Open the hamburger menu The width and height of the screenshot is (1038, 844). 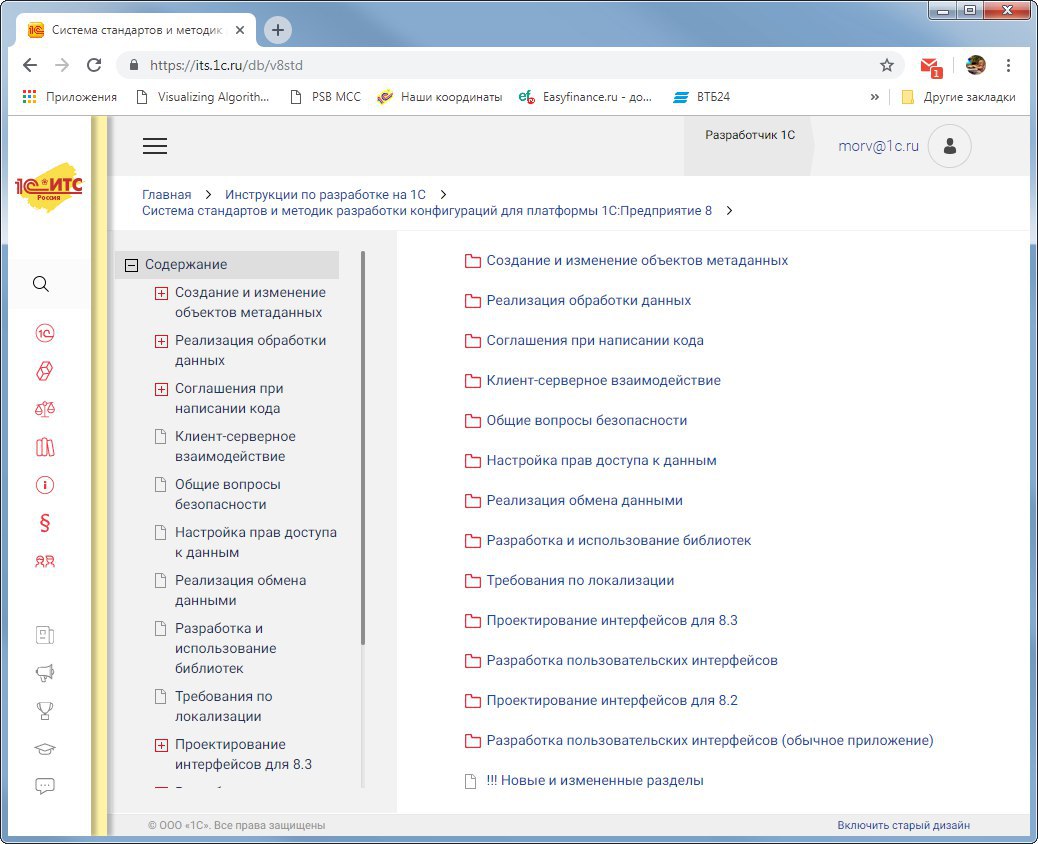point(155,146)
